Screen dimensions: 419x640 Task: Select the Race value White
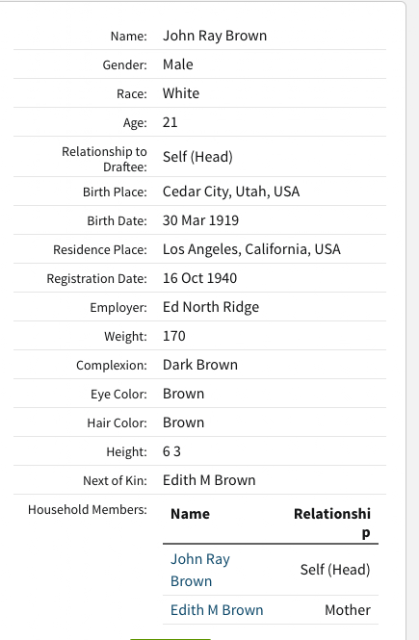tap(181, 93)
